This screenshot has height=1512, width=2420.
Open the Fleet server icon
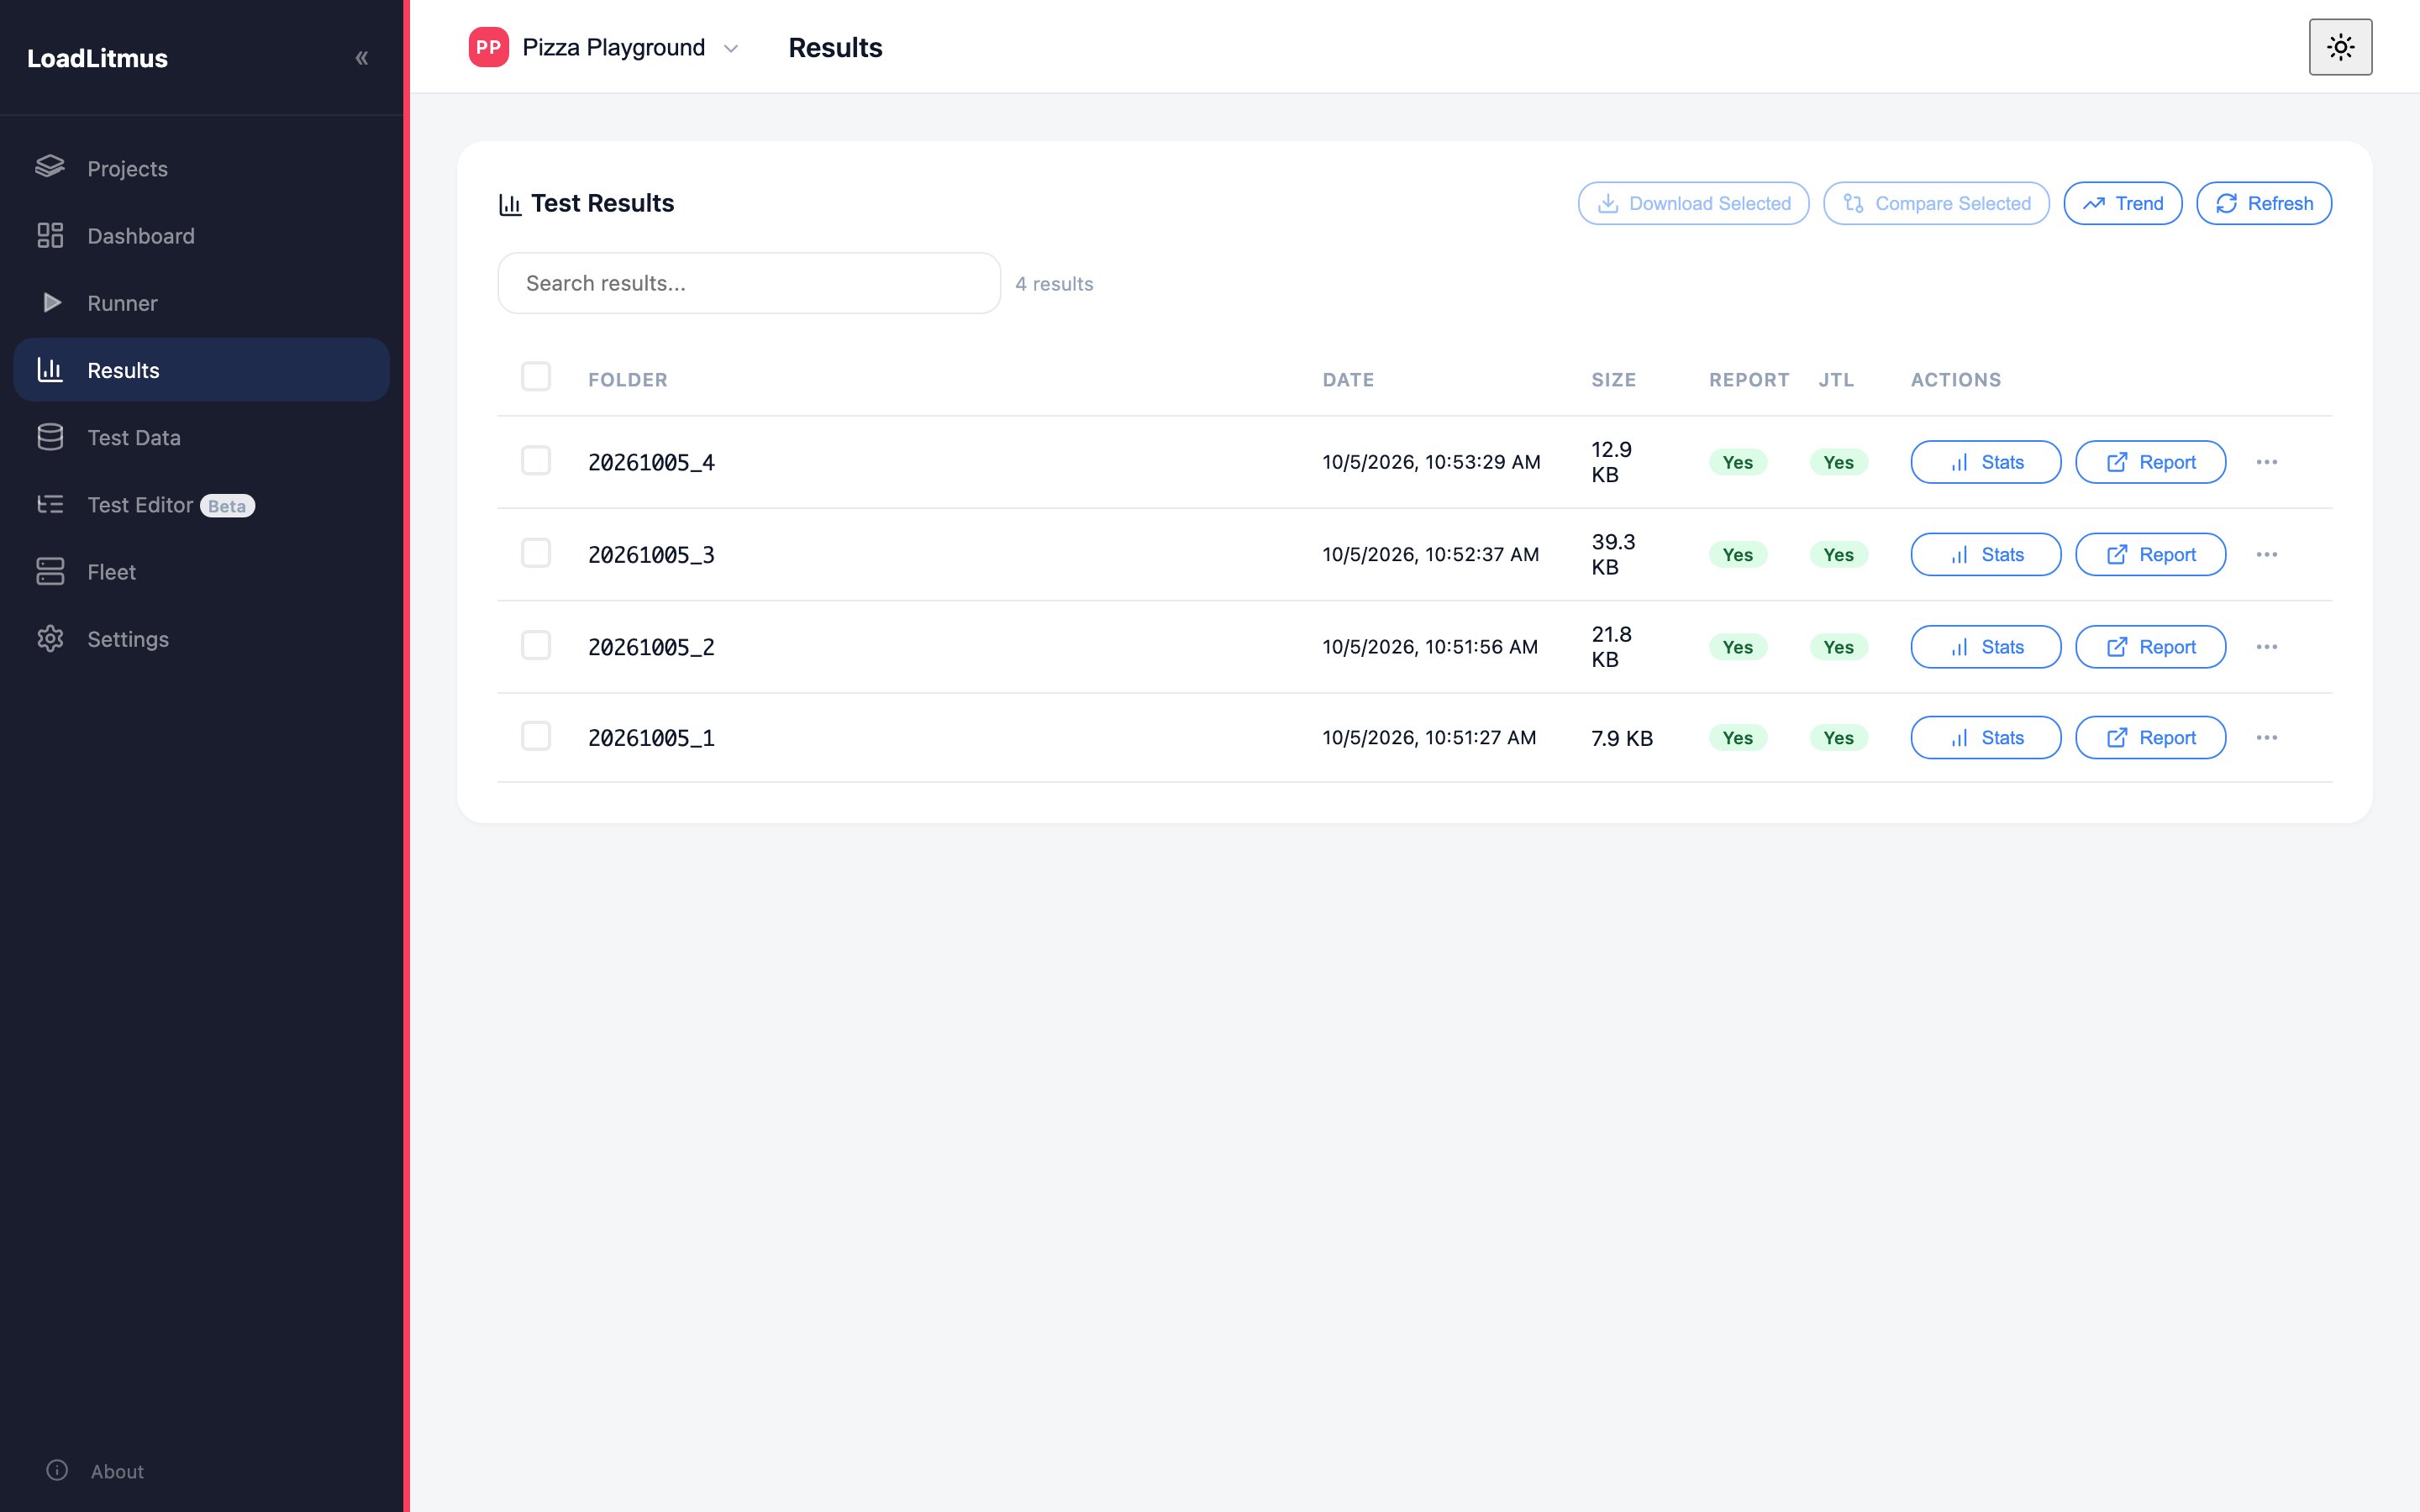click(x=50, y=571)
